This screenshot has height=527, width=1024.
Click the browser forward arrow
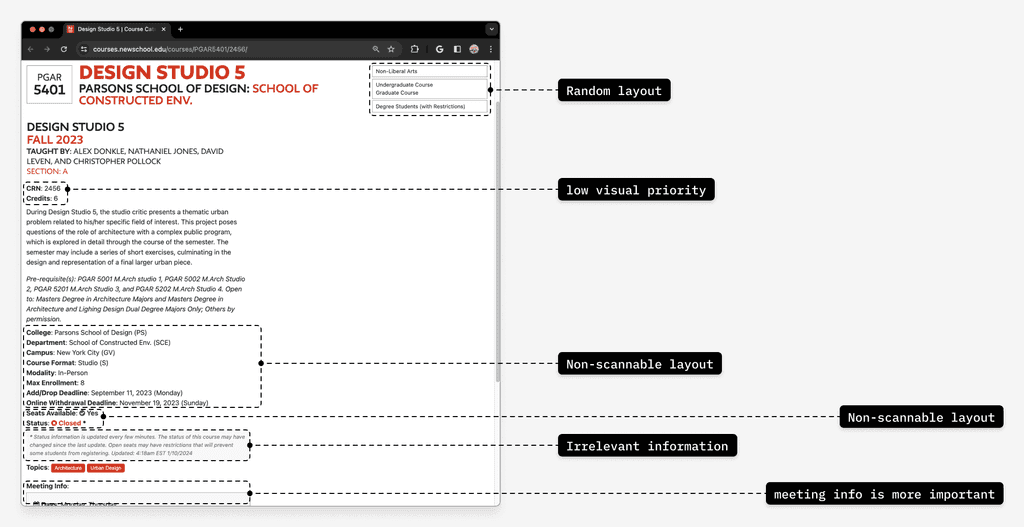pyautogui.click(x=47, y=49)
